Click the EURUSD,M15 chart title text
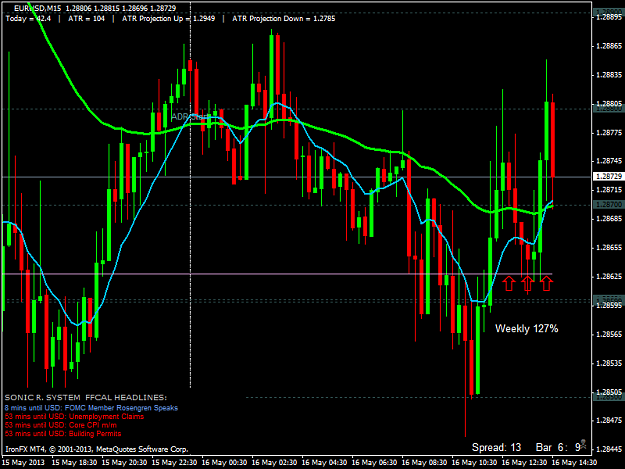Viewport: 625px width, 469px height. pyautogui.click(x=37, y=8)
